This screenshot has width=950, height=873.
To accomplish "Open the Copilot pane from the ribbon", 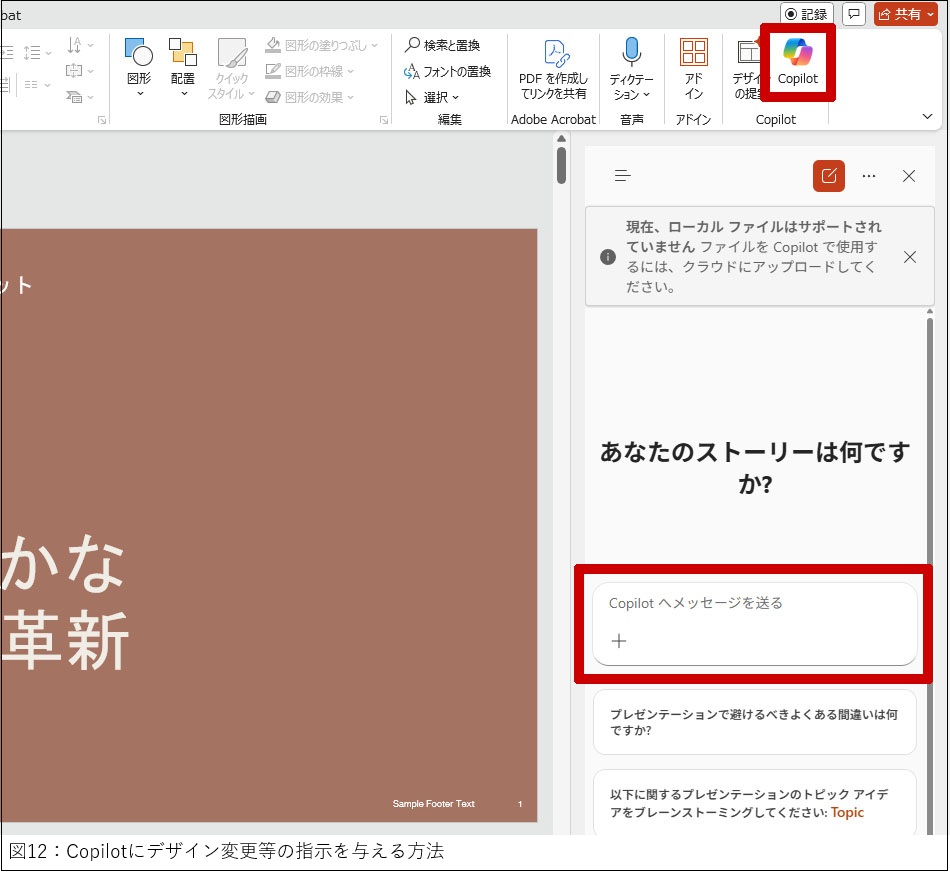I will (798, 61).
